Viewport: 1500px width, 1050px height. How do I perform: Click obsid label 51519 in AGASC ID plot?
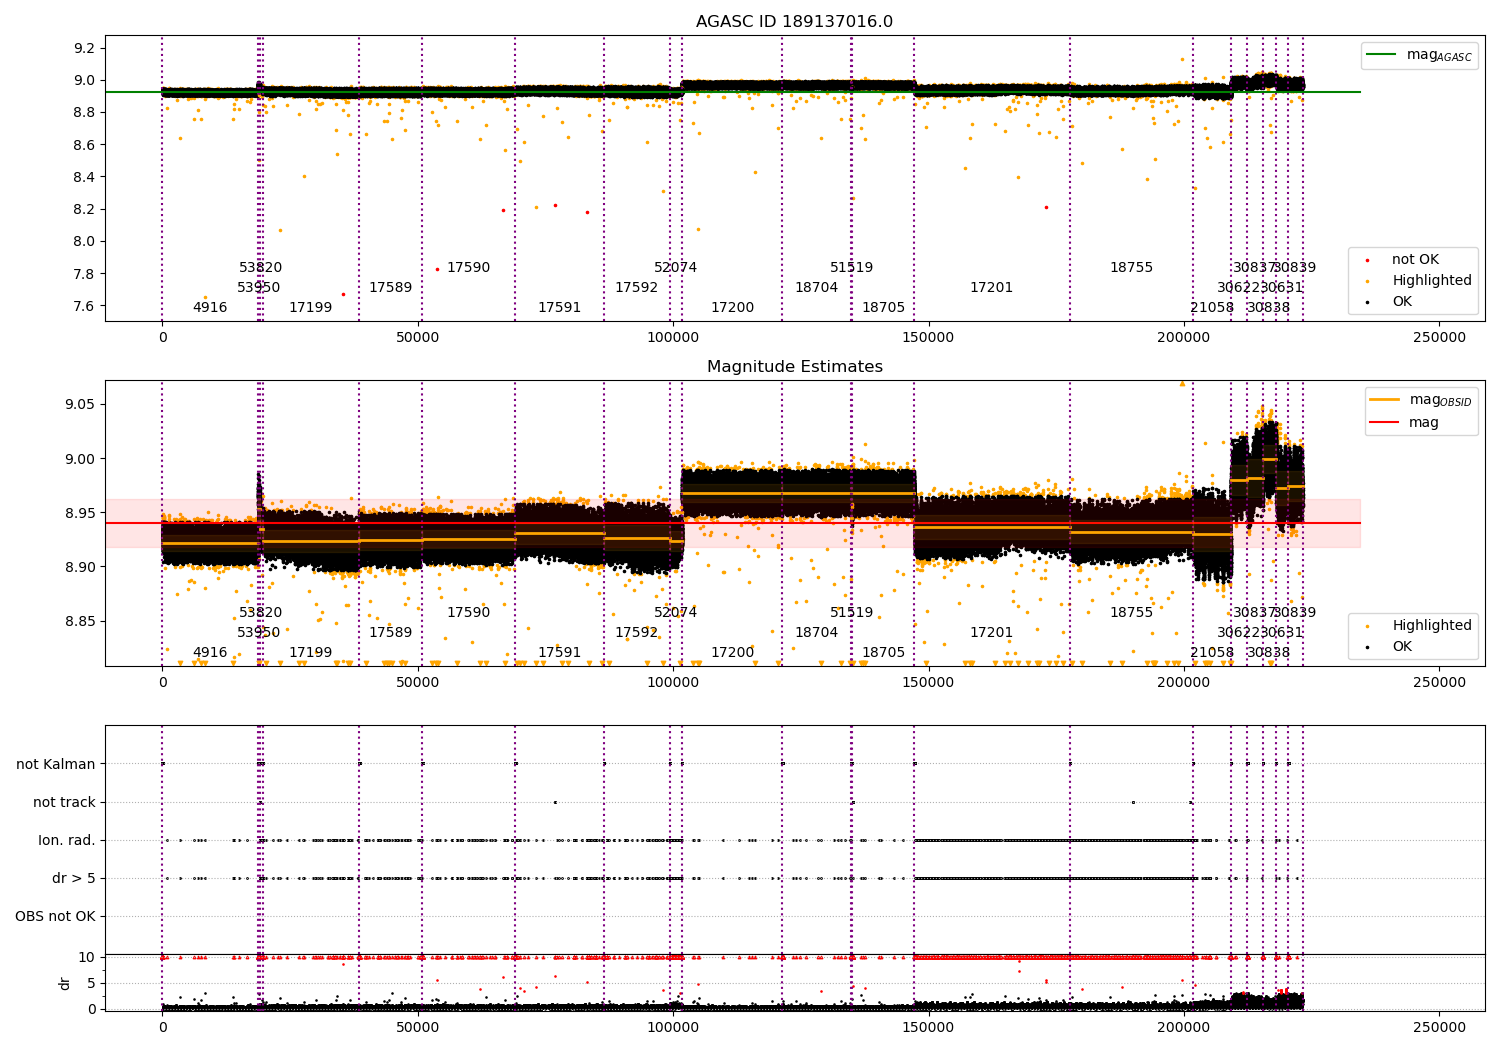pyautogui.click(x=852, y=268)
